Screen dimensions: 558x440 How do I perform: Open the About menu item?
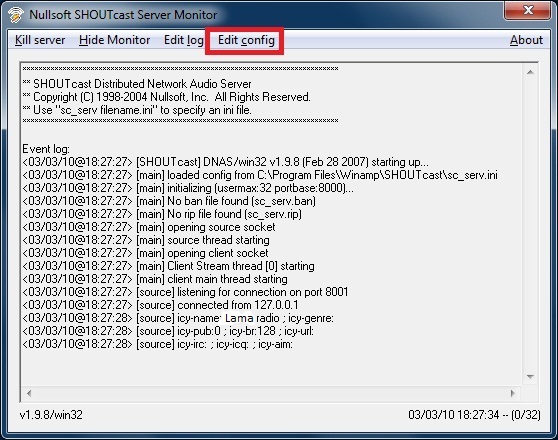click(526, 40)
